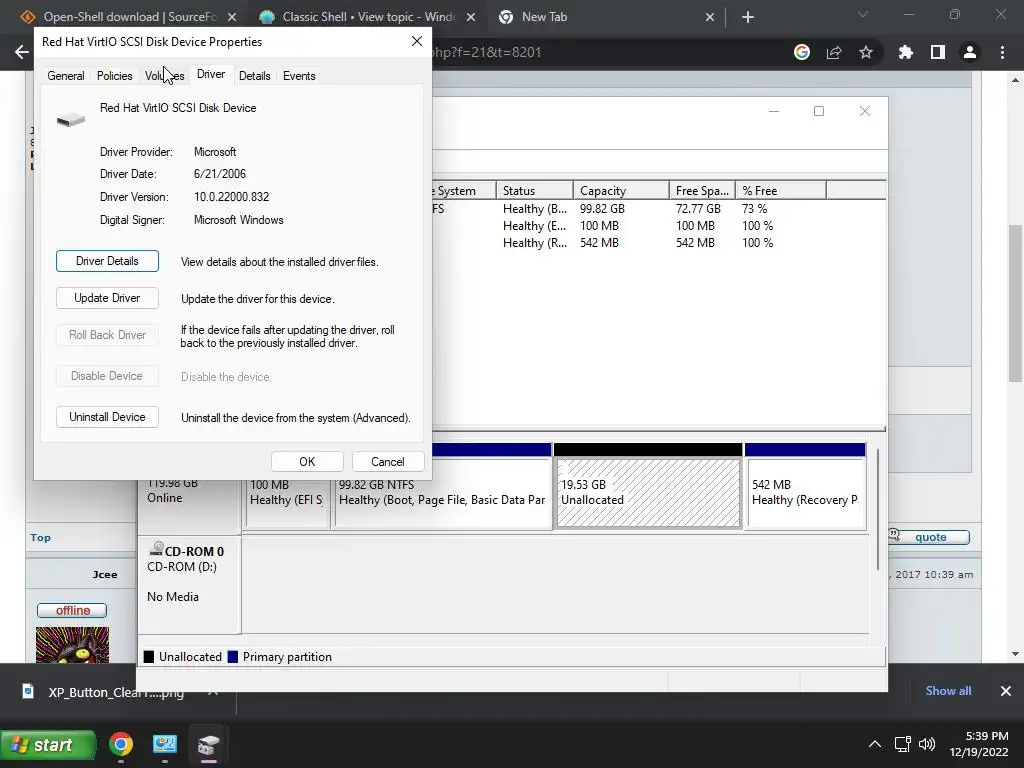Click Jcee's avatar image
The height and width of the screenshot is (768, 1024).
click(72, 645)
